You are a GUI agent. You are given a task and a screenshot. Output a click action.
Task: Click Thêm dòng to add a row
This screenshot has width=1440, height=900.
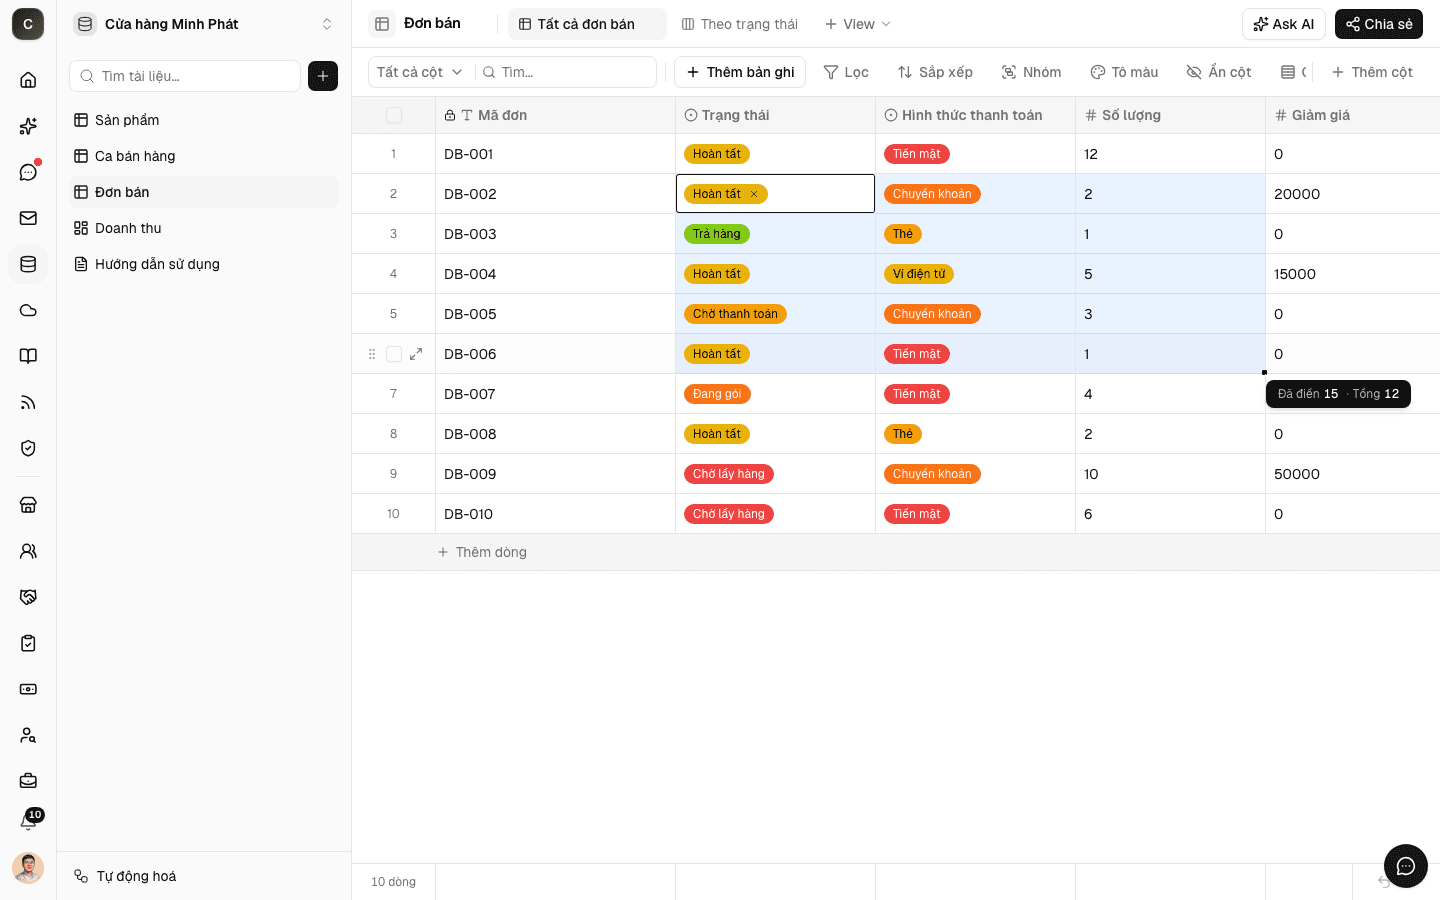coord(482,552)
